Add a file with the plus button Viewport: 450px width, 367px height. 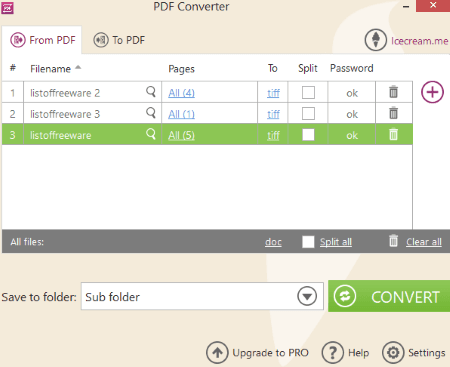pos(432,92)
